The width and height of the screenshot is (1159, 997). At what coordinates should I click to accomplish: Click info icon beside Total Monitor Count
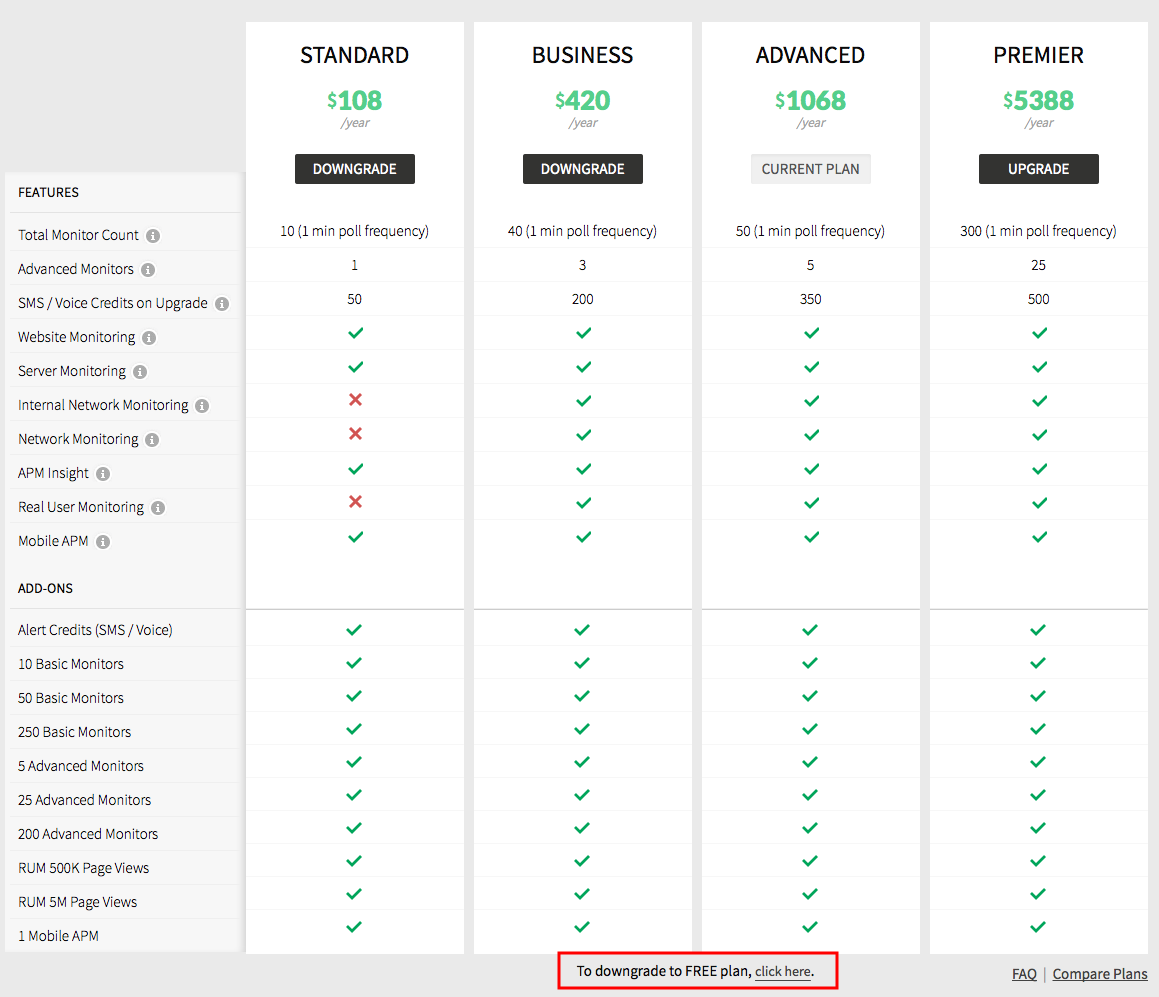[153, 236]
